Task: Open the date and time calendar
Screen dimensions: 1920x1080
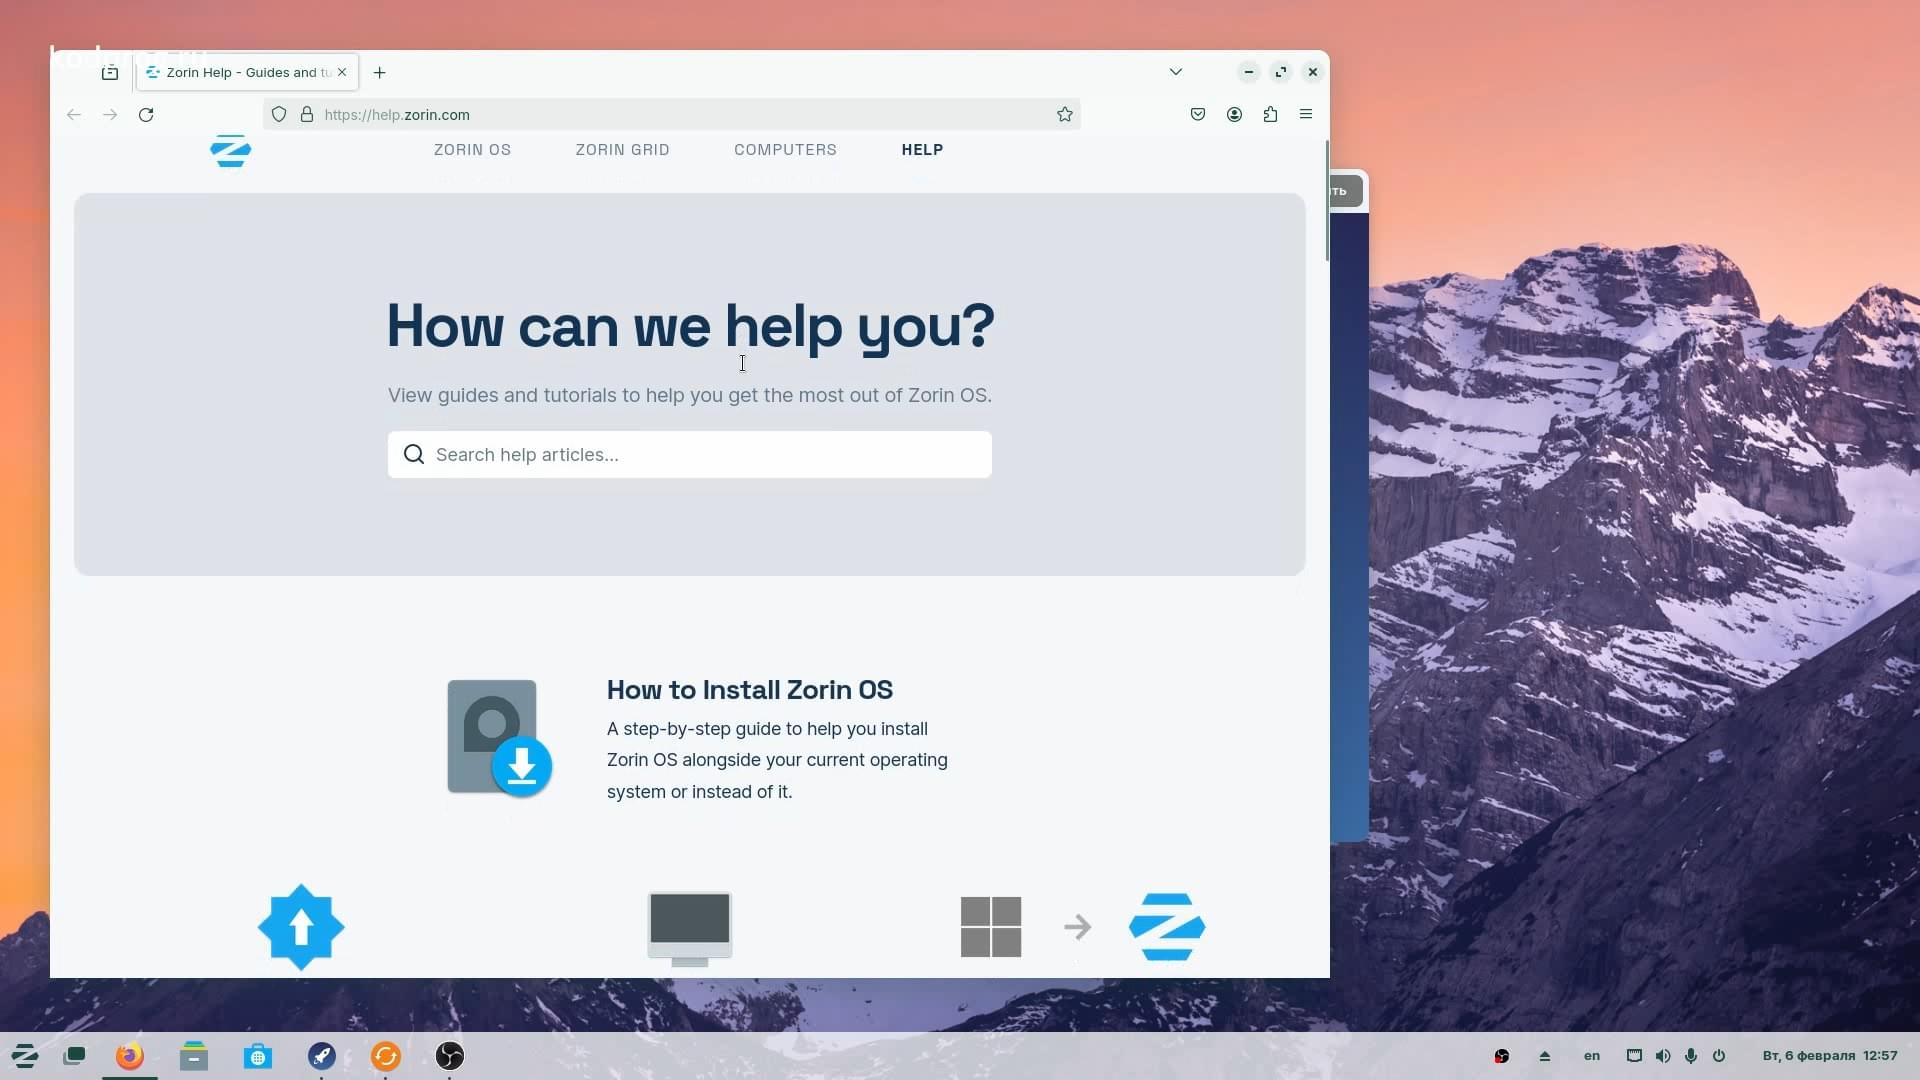Action: (1830, 1056)
